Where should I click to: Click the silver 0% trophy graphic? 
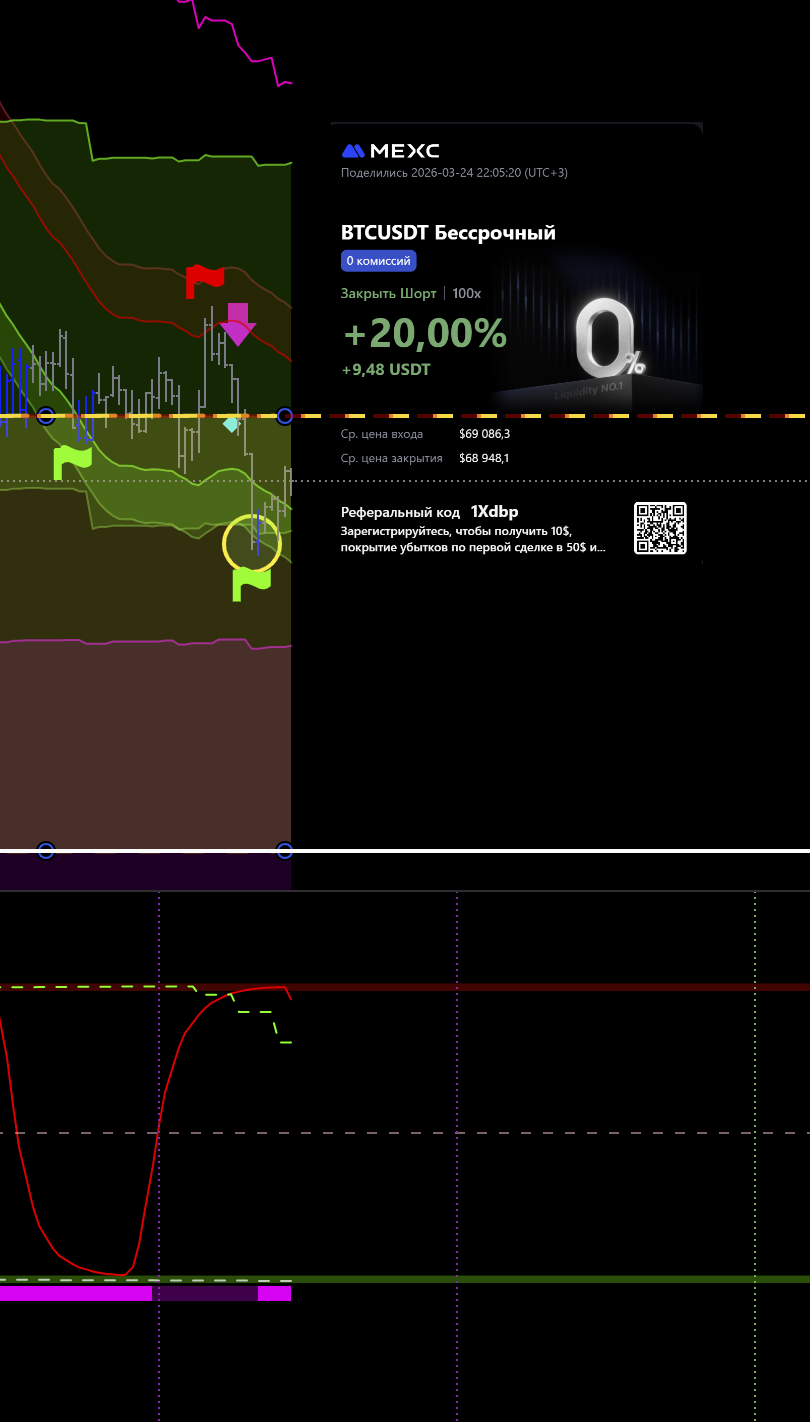607,339
